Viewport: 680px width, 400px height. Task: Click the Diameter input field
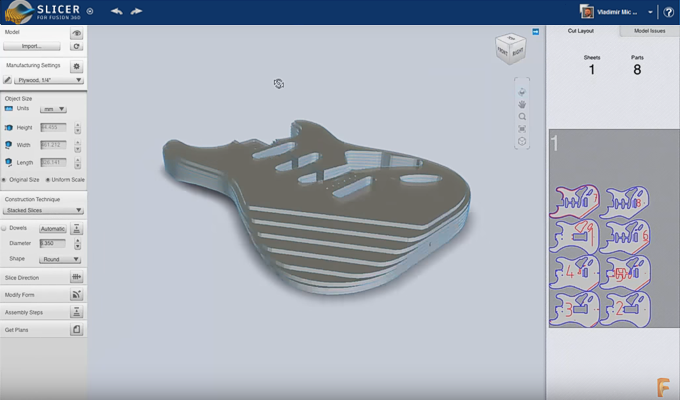52,243
